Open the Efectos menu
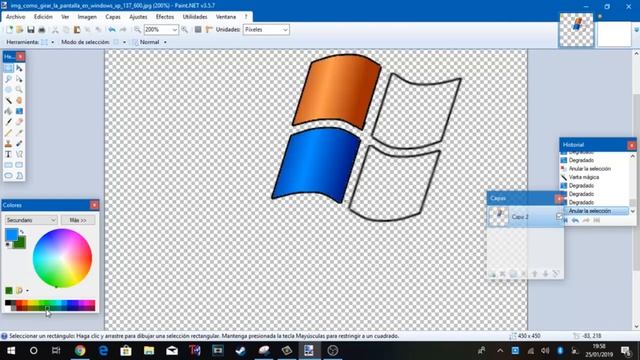The height and width of the screenshot is (360, 640). (x=164, y=17)
